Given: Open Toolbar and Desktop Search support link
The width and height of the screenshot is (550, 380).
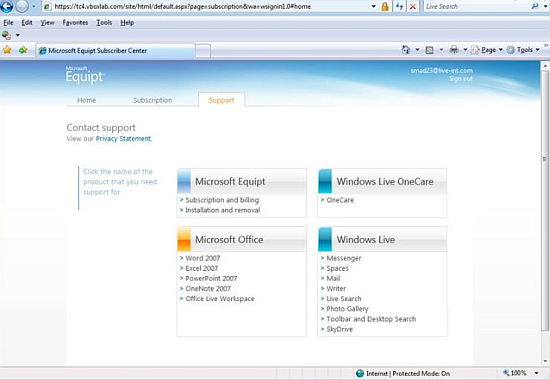Looking at the screenshot, I should click(x=371, y=319).
